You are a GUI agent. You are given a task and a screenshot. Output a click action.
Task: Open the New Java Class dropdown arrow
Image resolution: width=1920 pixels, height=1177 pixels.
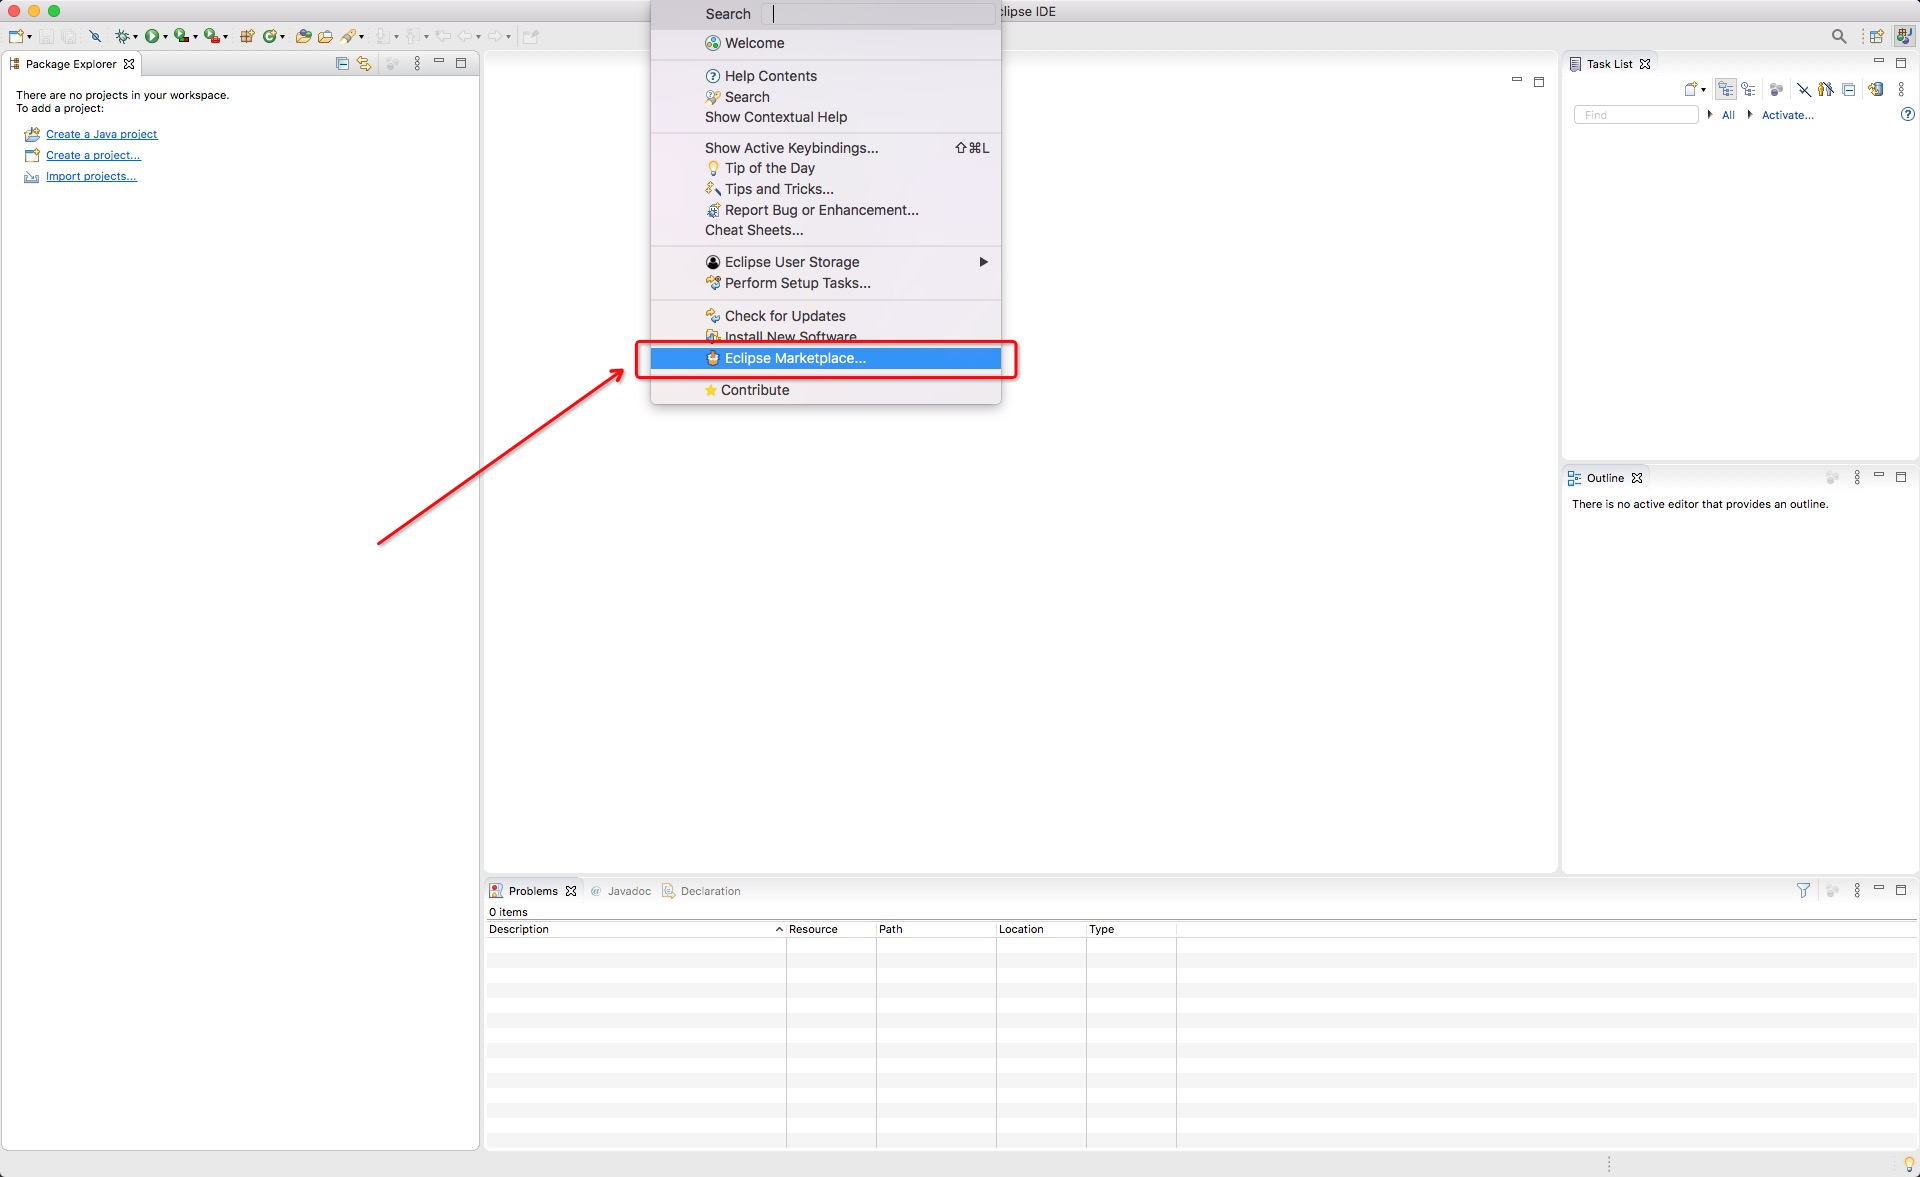(x=283, y=37)
